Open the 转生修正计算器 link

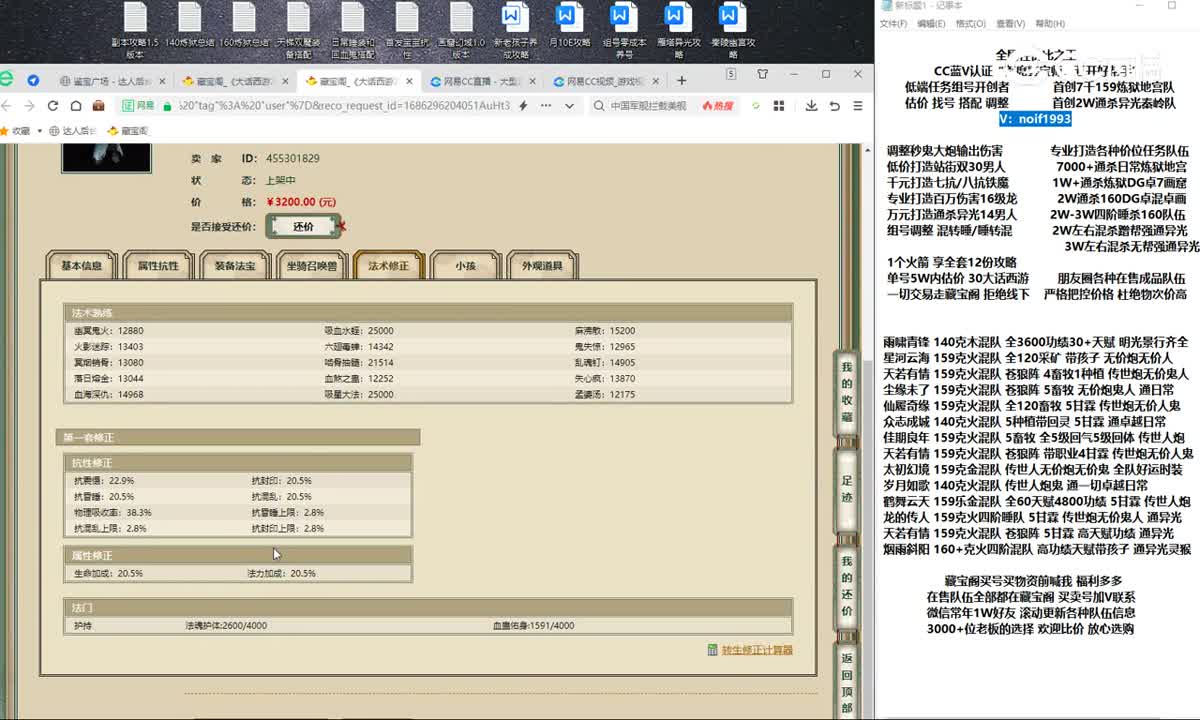756,650
